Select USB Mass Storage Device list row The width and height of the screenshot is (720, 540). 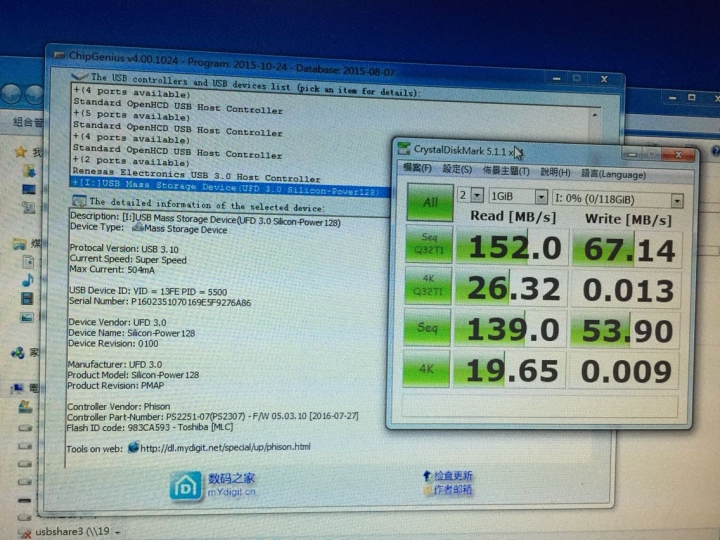pos(230,188)
